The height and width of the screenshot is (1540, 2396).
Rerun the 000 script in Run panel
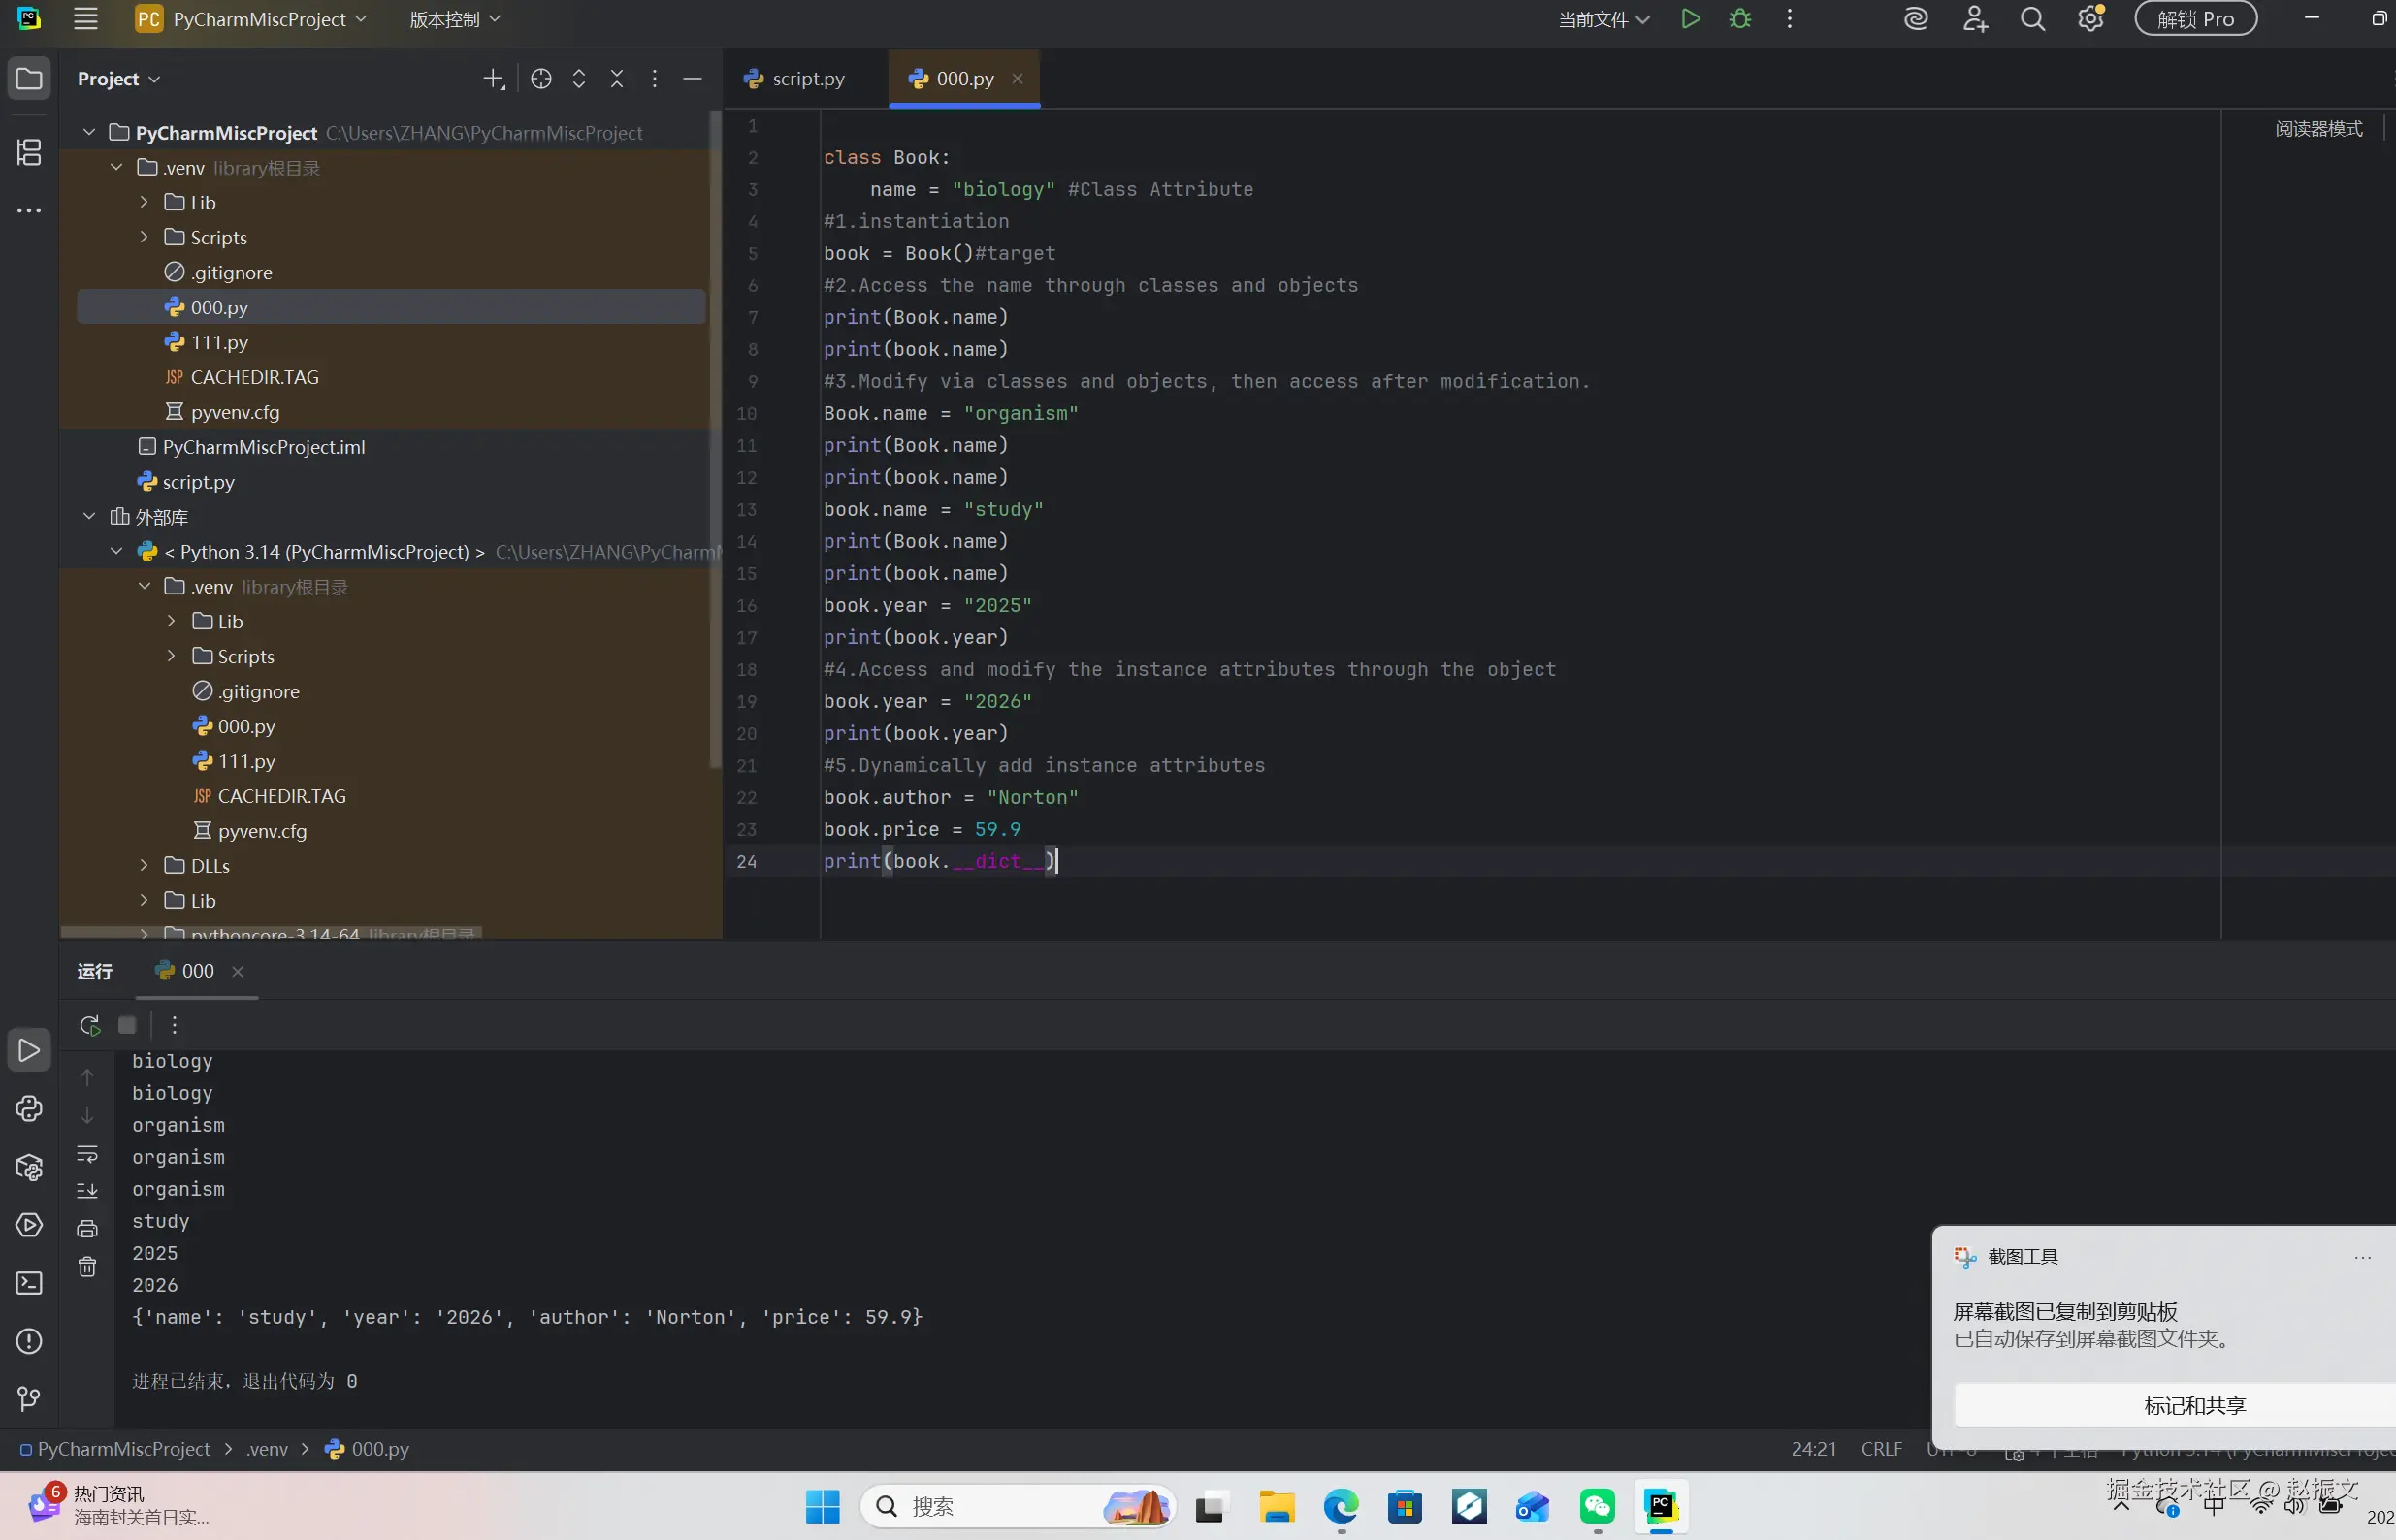[x=90, y=1025]
